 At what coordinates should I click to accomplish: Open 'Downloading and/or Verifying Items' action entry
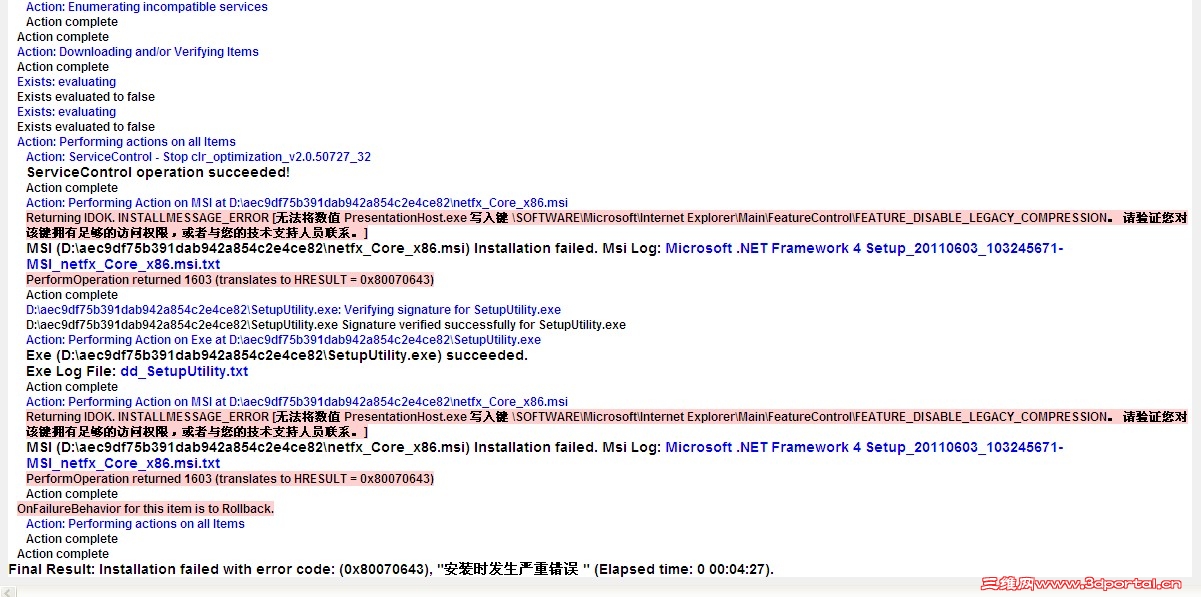(x=138, y=52)
